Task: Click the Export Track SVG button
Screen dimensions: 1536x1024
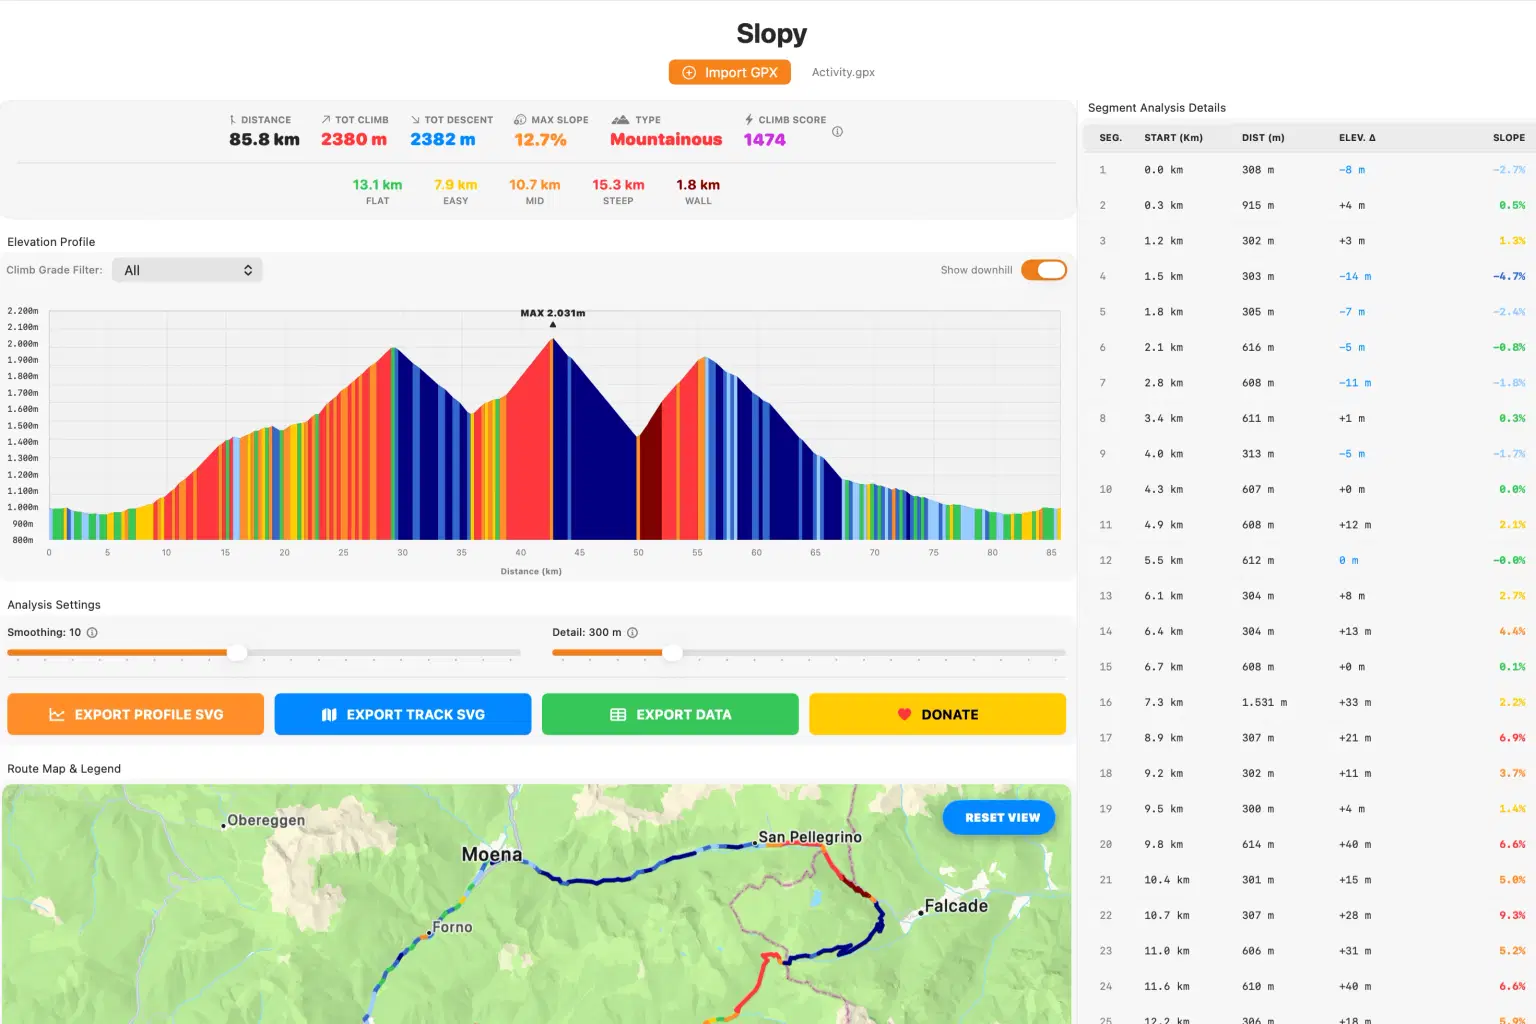Action: pos(403,714)
